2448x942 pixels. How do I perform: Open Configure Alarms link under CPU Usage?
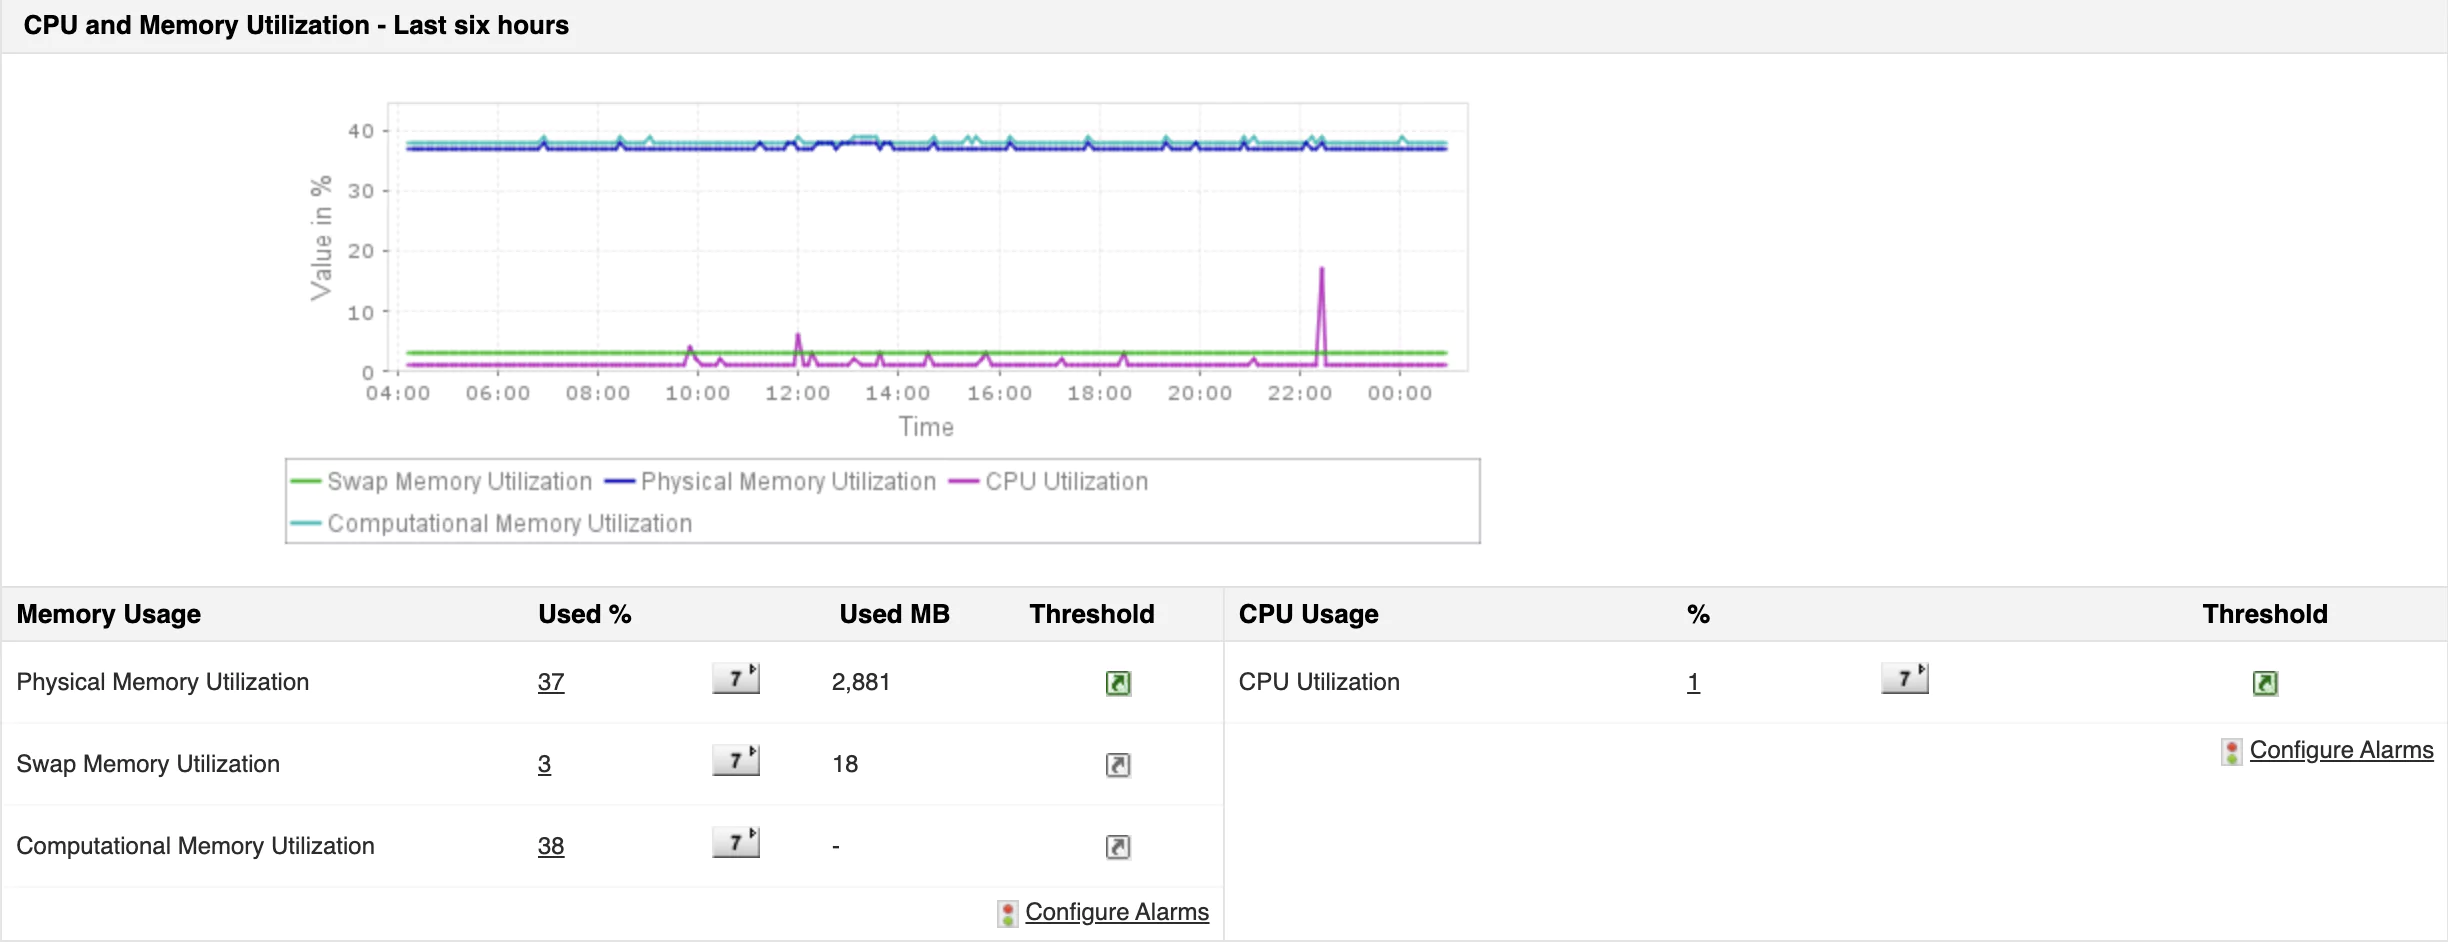2341,750
